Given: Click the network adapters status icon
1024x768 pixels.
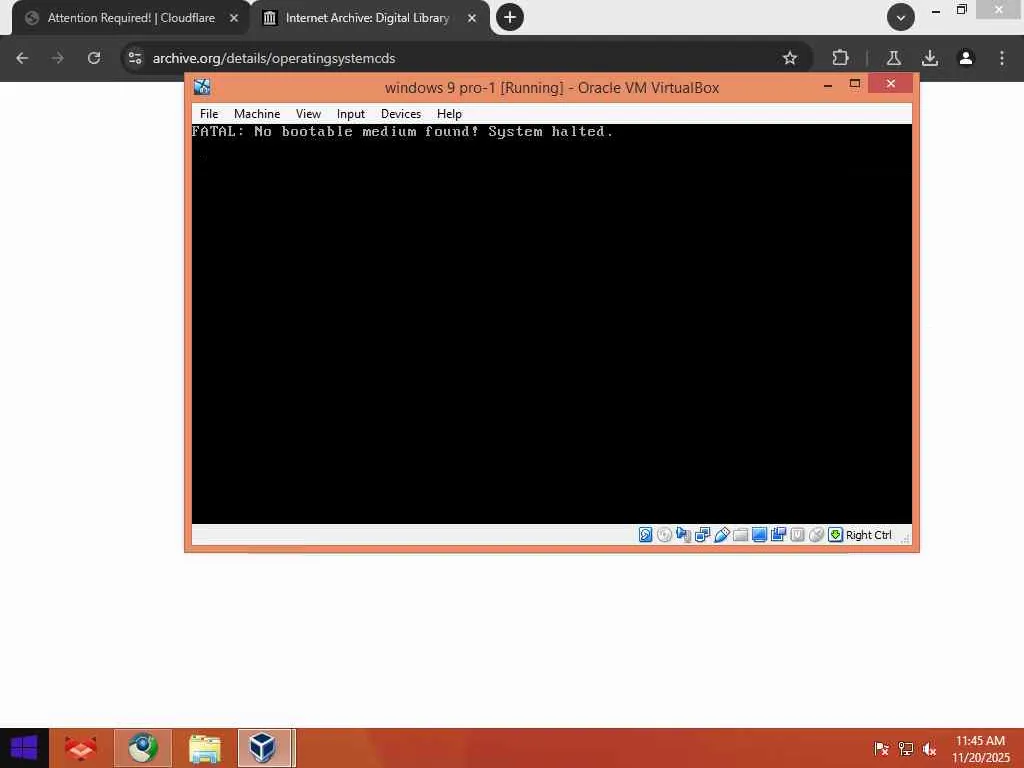Looking at the screenshot, I should pos(702,535).
